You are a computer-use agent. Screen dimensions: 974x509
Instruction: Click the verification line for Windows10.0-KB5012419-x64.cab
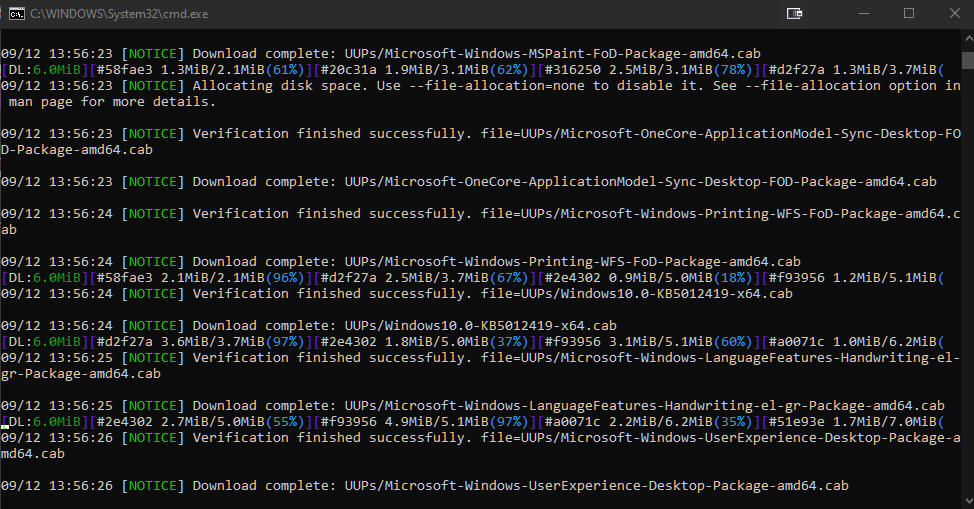(397, 294)
